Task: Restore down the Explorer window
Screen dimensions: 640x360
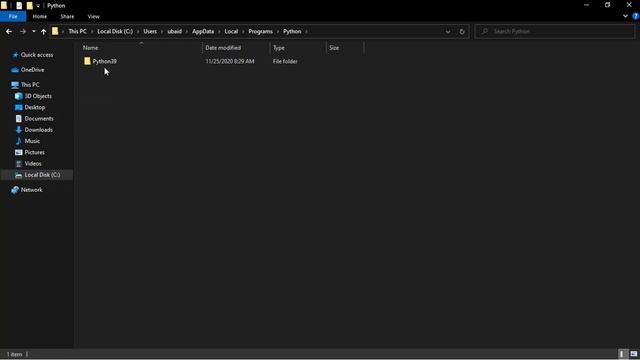Action: coord(607,5)
